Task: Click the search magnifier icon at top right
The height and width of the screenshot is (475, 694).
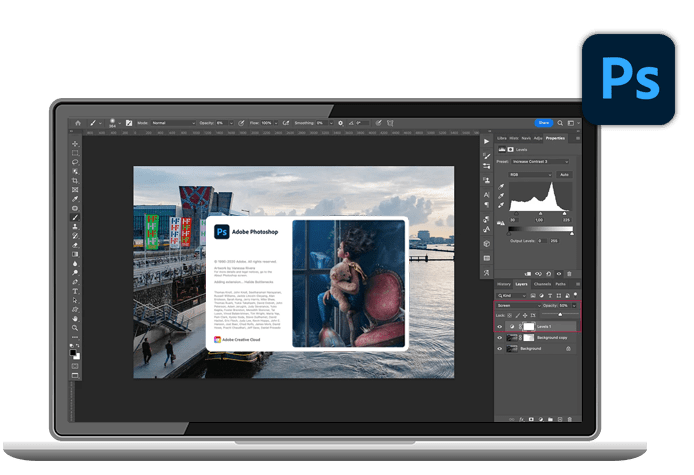Action: [x=560, y=123]
